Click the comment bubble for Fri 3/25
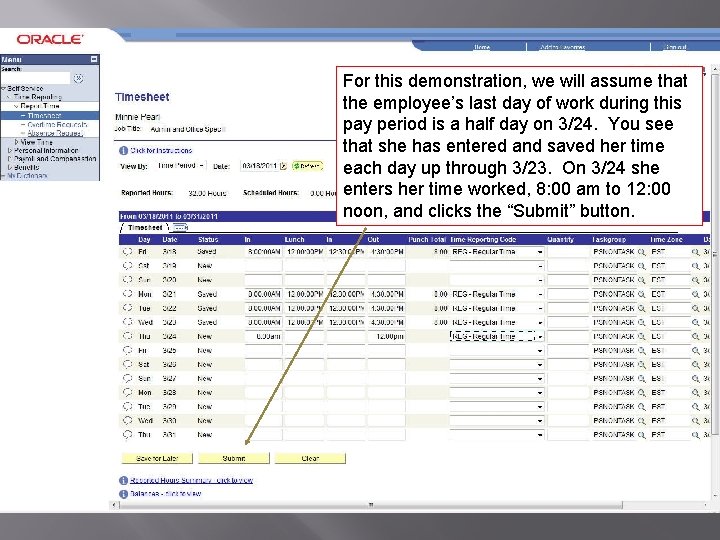 (128, 350)
